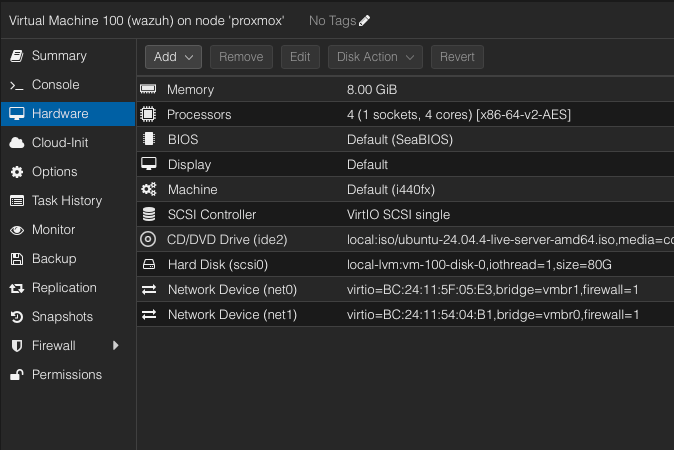Click the No Tags label
Viewport: 674px width, 450px height.
pos(332,20)
